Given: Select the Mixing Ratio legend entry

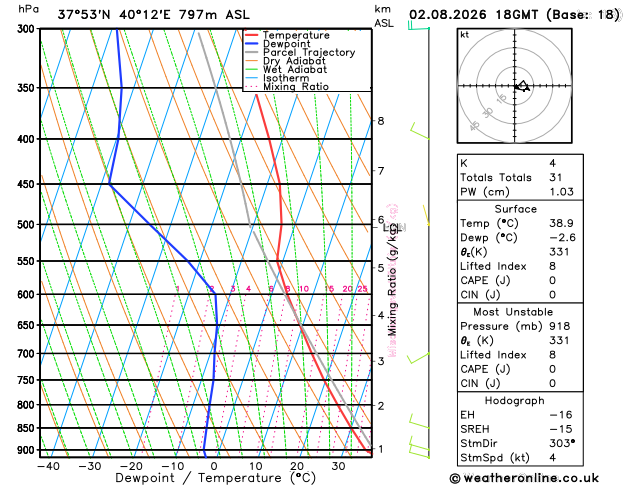Looking at the screenshot, I should (x=287, y=87).
